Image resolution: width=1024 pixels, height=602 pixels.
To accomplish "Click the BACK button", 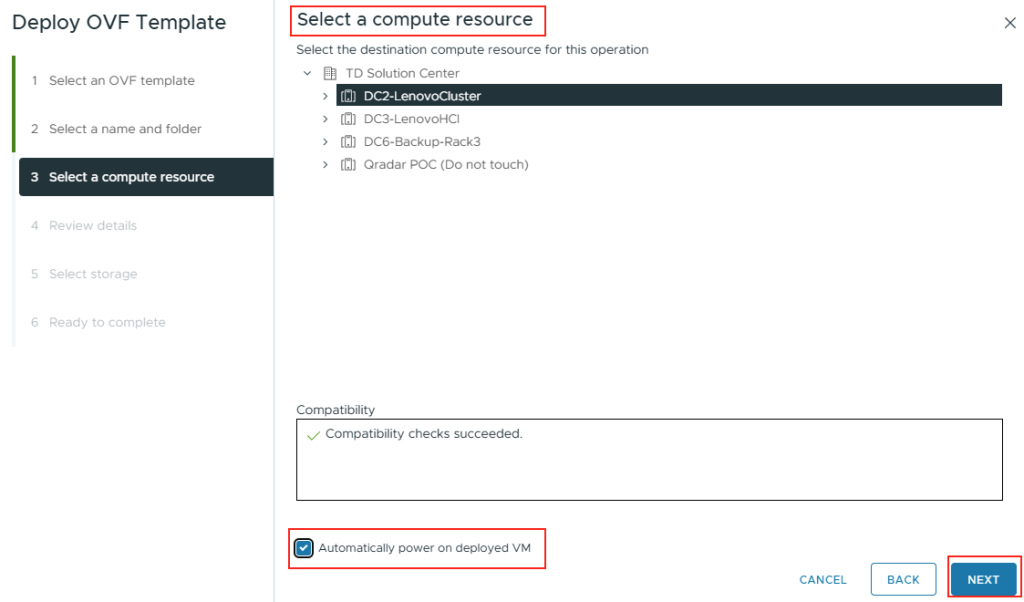I will 903,580.
